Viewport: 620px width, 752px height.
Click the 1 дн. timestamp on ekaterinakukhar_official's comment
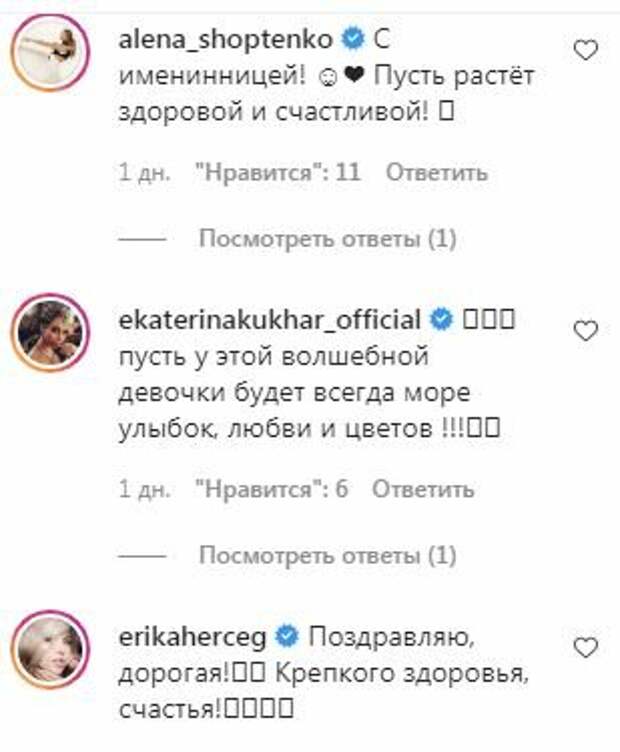pos(144,489)
